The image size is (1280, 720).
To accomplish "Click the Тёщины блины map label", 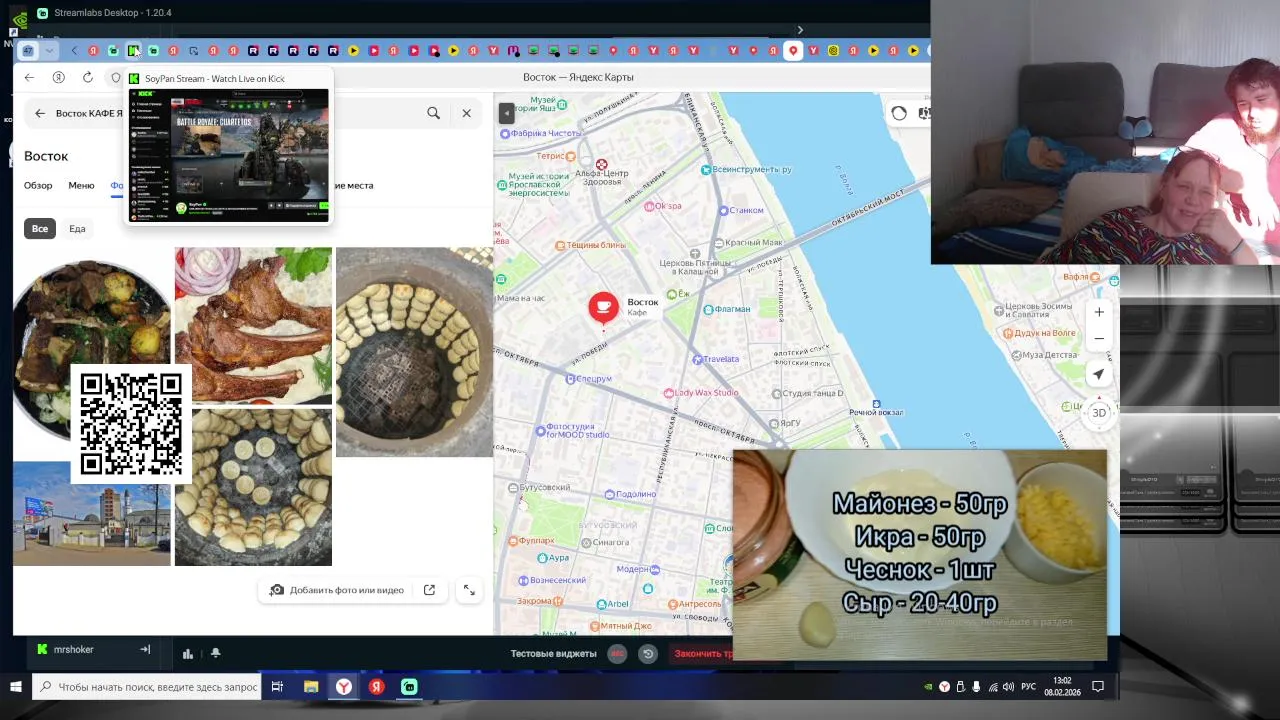I will 590,245.
